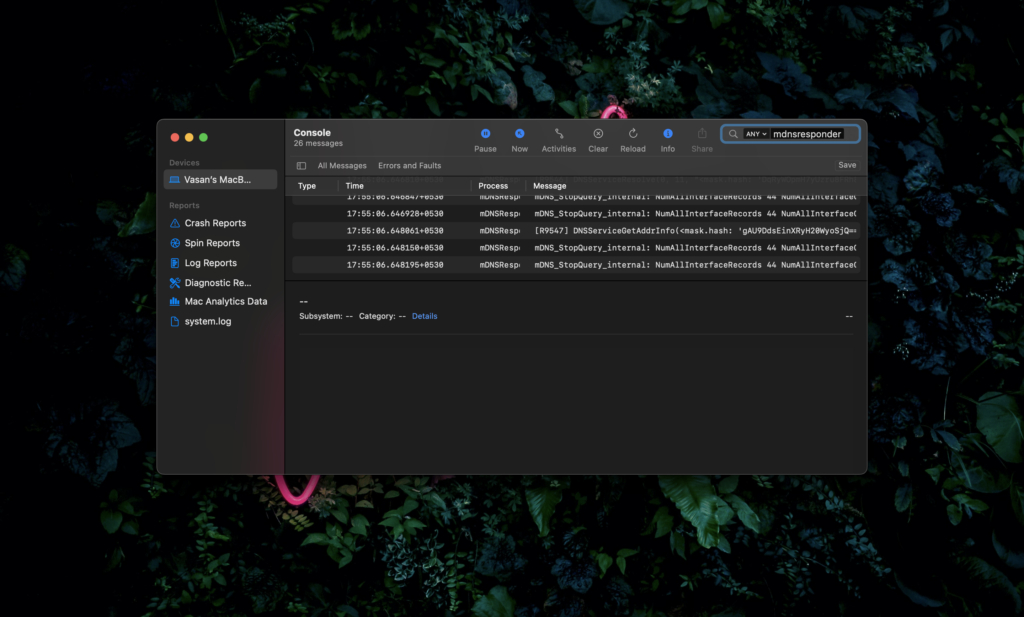Toggle the Info pane
The height and width of the screenshot is (617, 1024).
[x=667, y=140]
